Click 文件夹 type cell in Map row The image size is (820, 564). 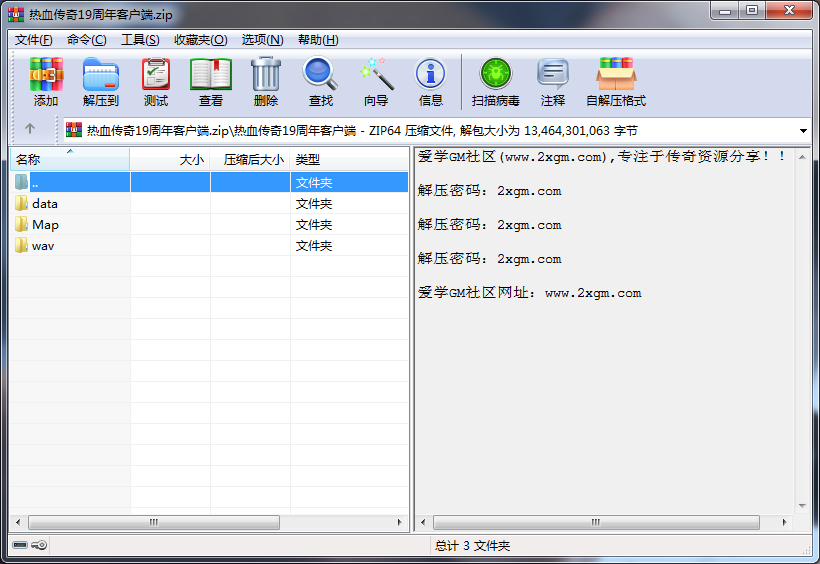(314, 224)
